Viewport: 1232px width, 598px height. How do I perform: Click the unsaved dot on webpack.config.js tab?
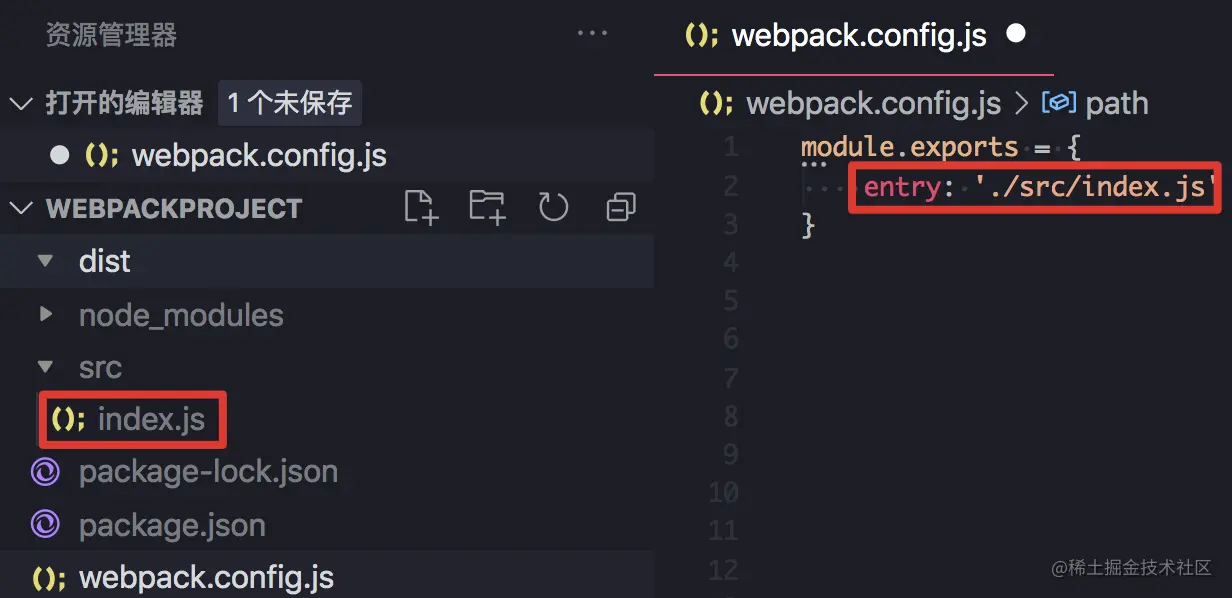click(1016, 35)
